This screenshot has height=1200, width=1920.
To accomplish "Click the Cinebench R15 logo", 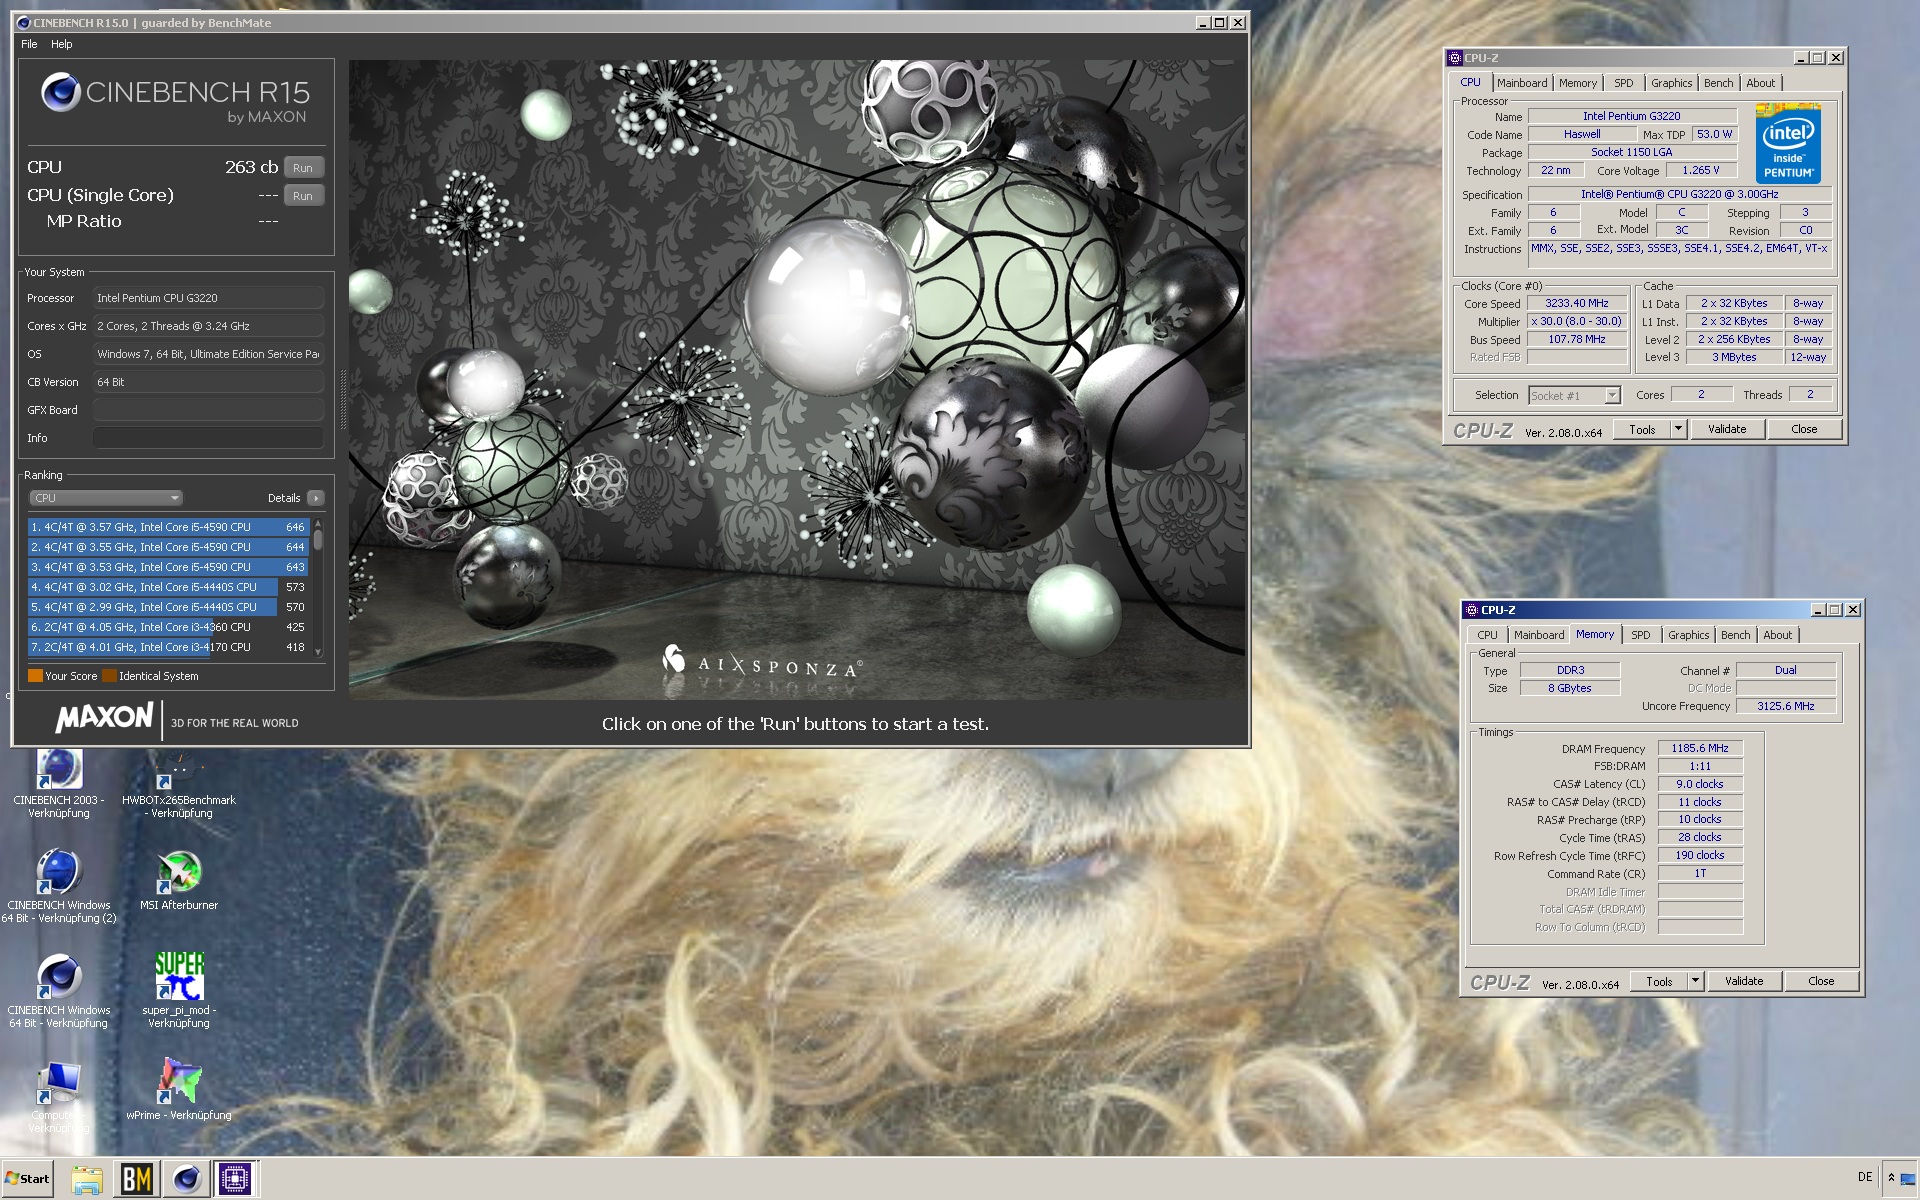I will tap(176, 99).
